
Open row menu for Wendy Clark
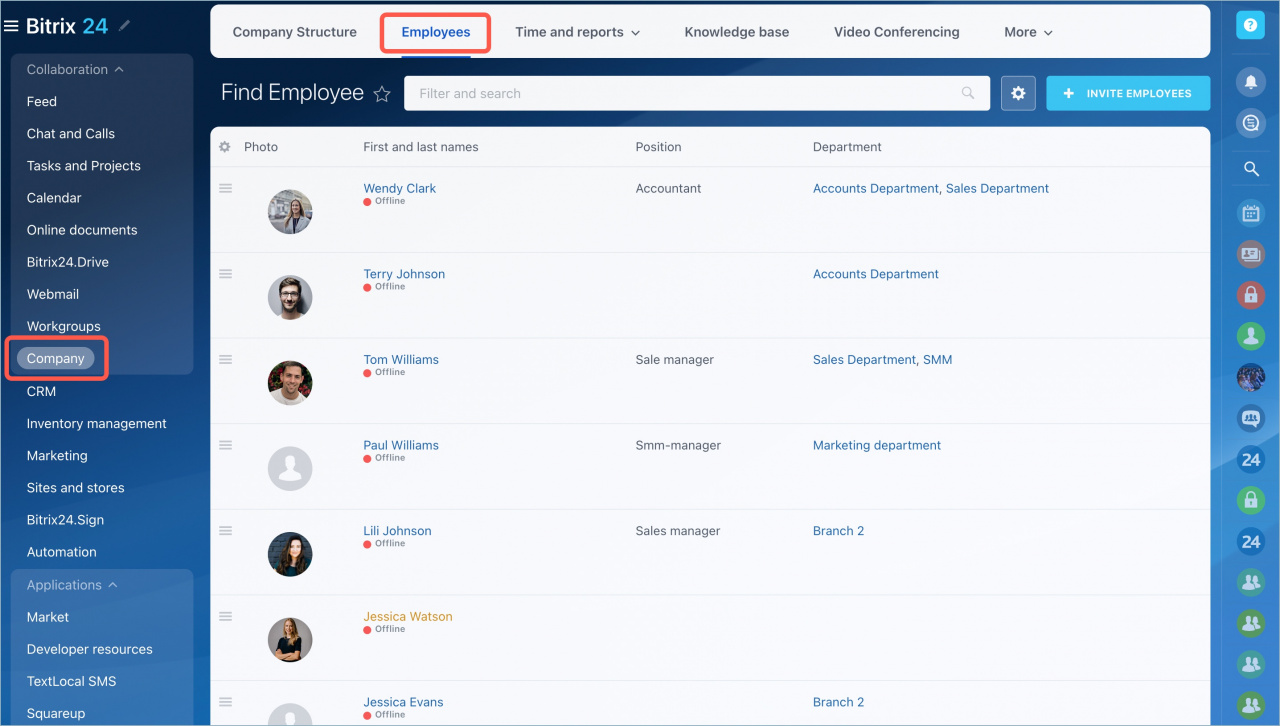pyautogui.click(x=225, y=188)
